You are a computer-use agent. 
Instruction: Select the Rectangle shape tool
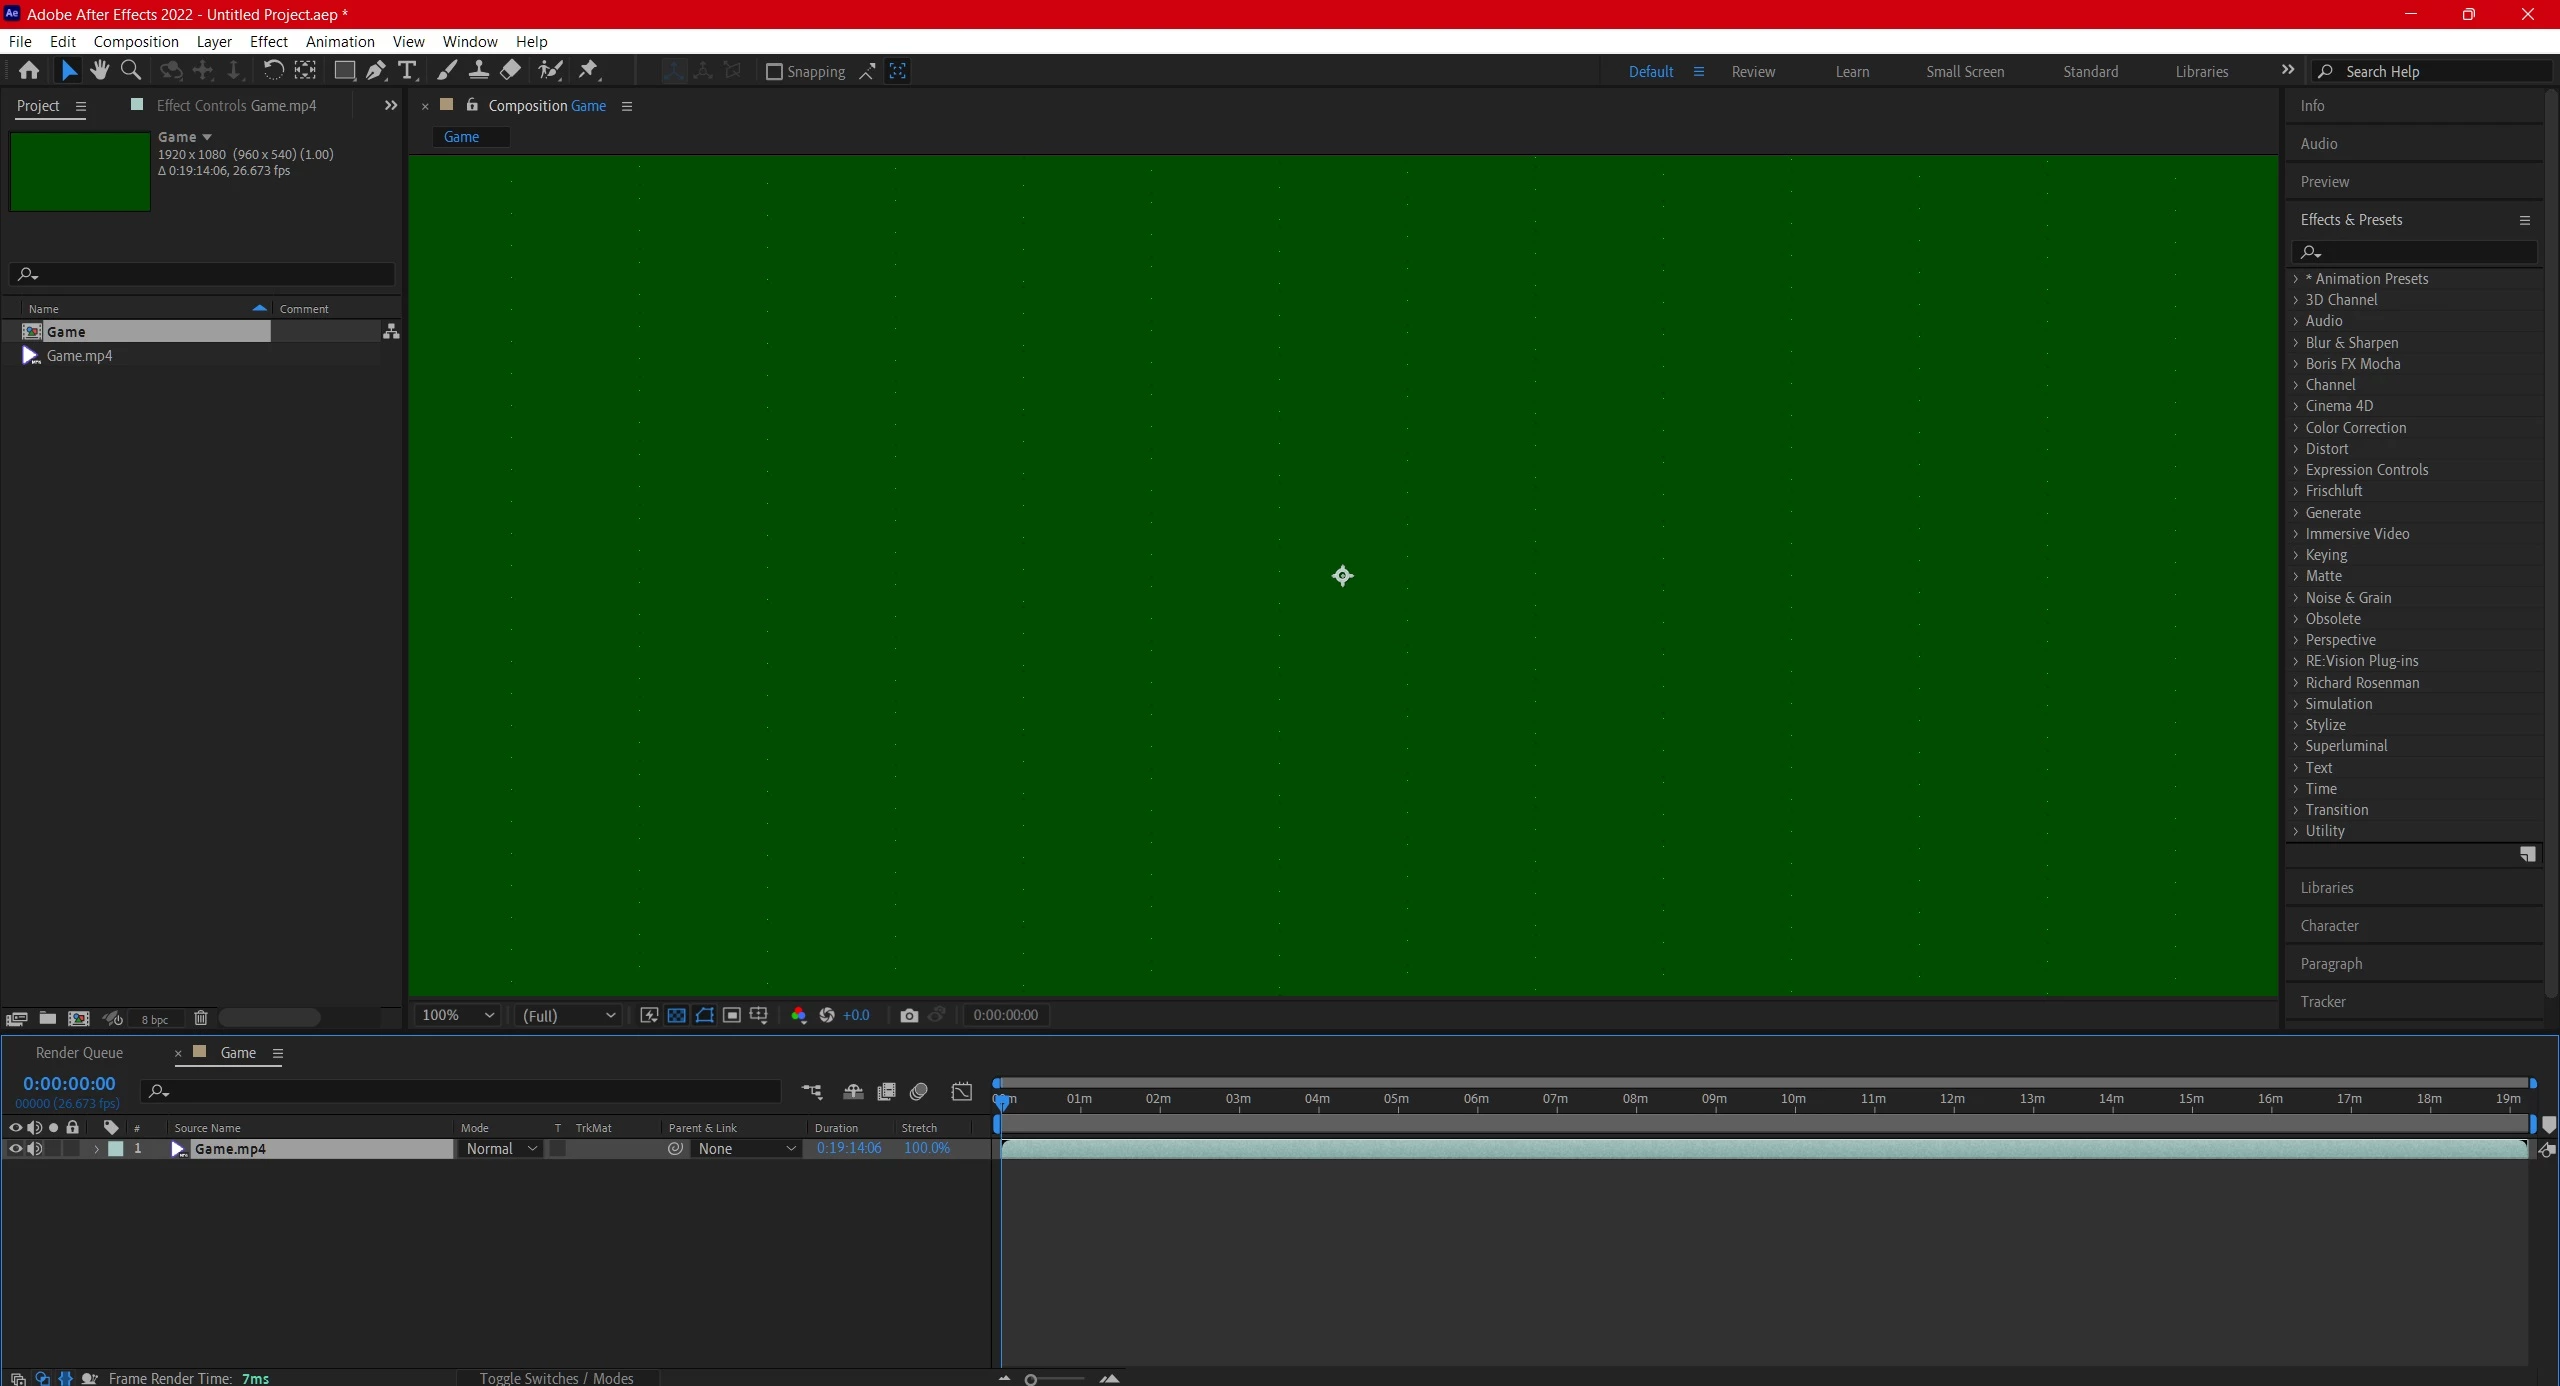tap(343, 71)
